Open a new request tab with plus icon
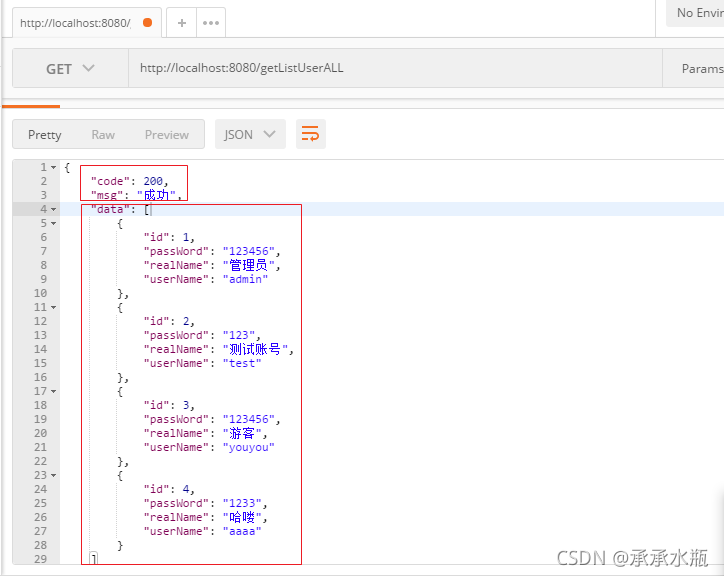 181,23
